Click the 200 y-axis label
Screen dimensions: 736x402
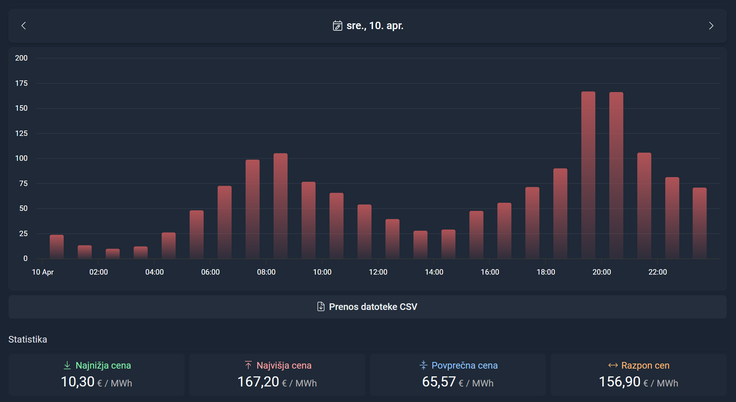[22, 58]
